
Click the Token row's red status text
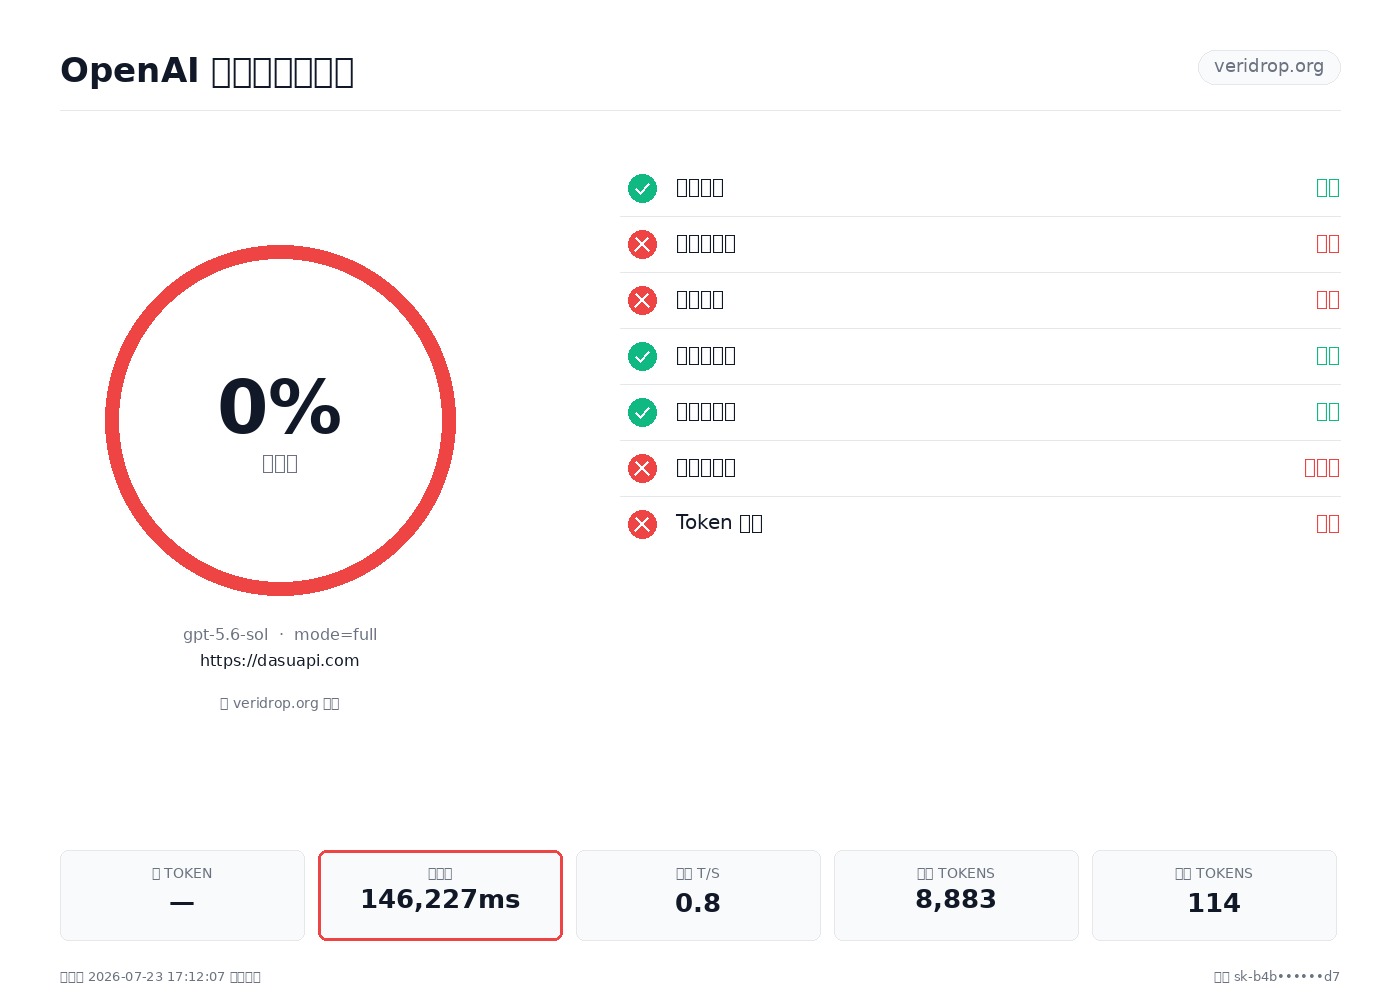1328,524
